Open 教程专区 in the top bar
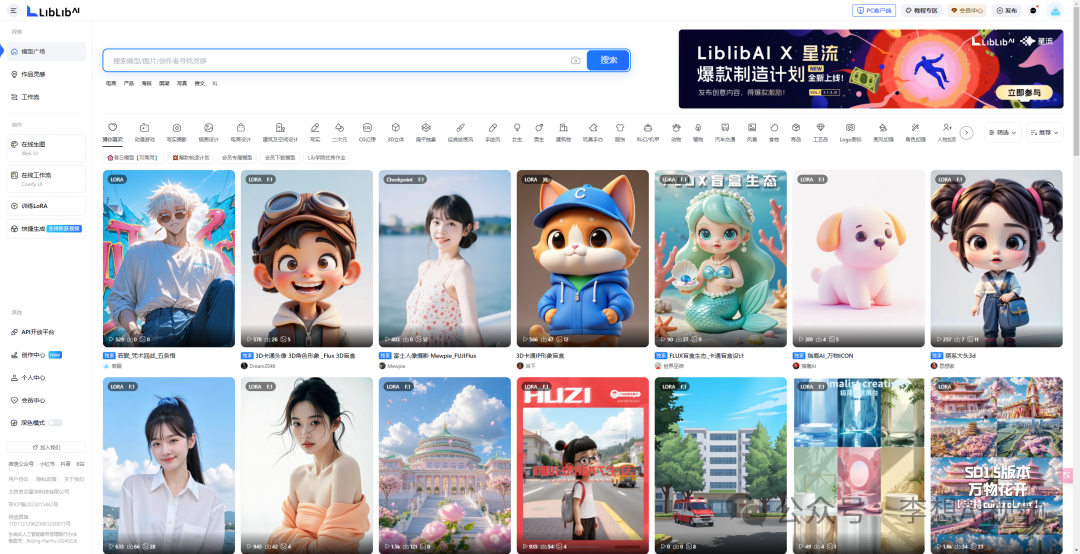The image size is (1080, 554). tap(922, 10)
